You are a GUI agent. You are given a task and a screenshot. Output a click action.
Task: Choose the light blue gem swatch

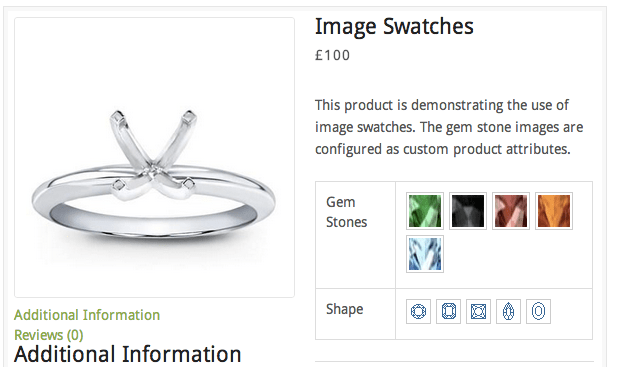pyautogui.click(x=425, y=254)
